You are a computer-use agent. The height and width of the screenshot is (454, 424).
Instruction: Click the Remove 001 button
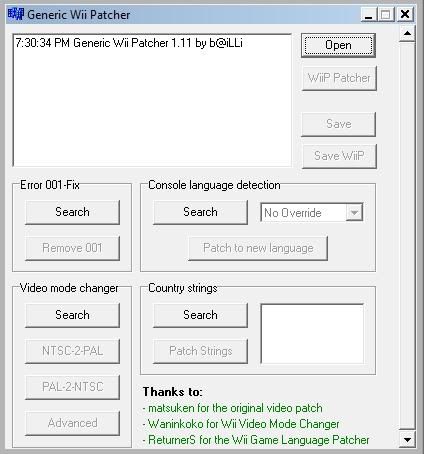72,248
